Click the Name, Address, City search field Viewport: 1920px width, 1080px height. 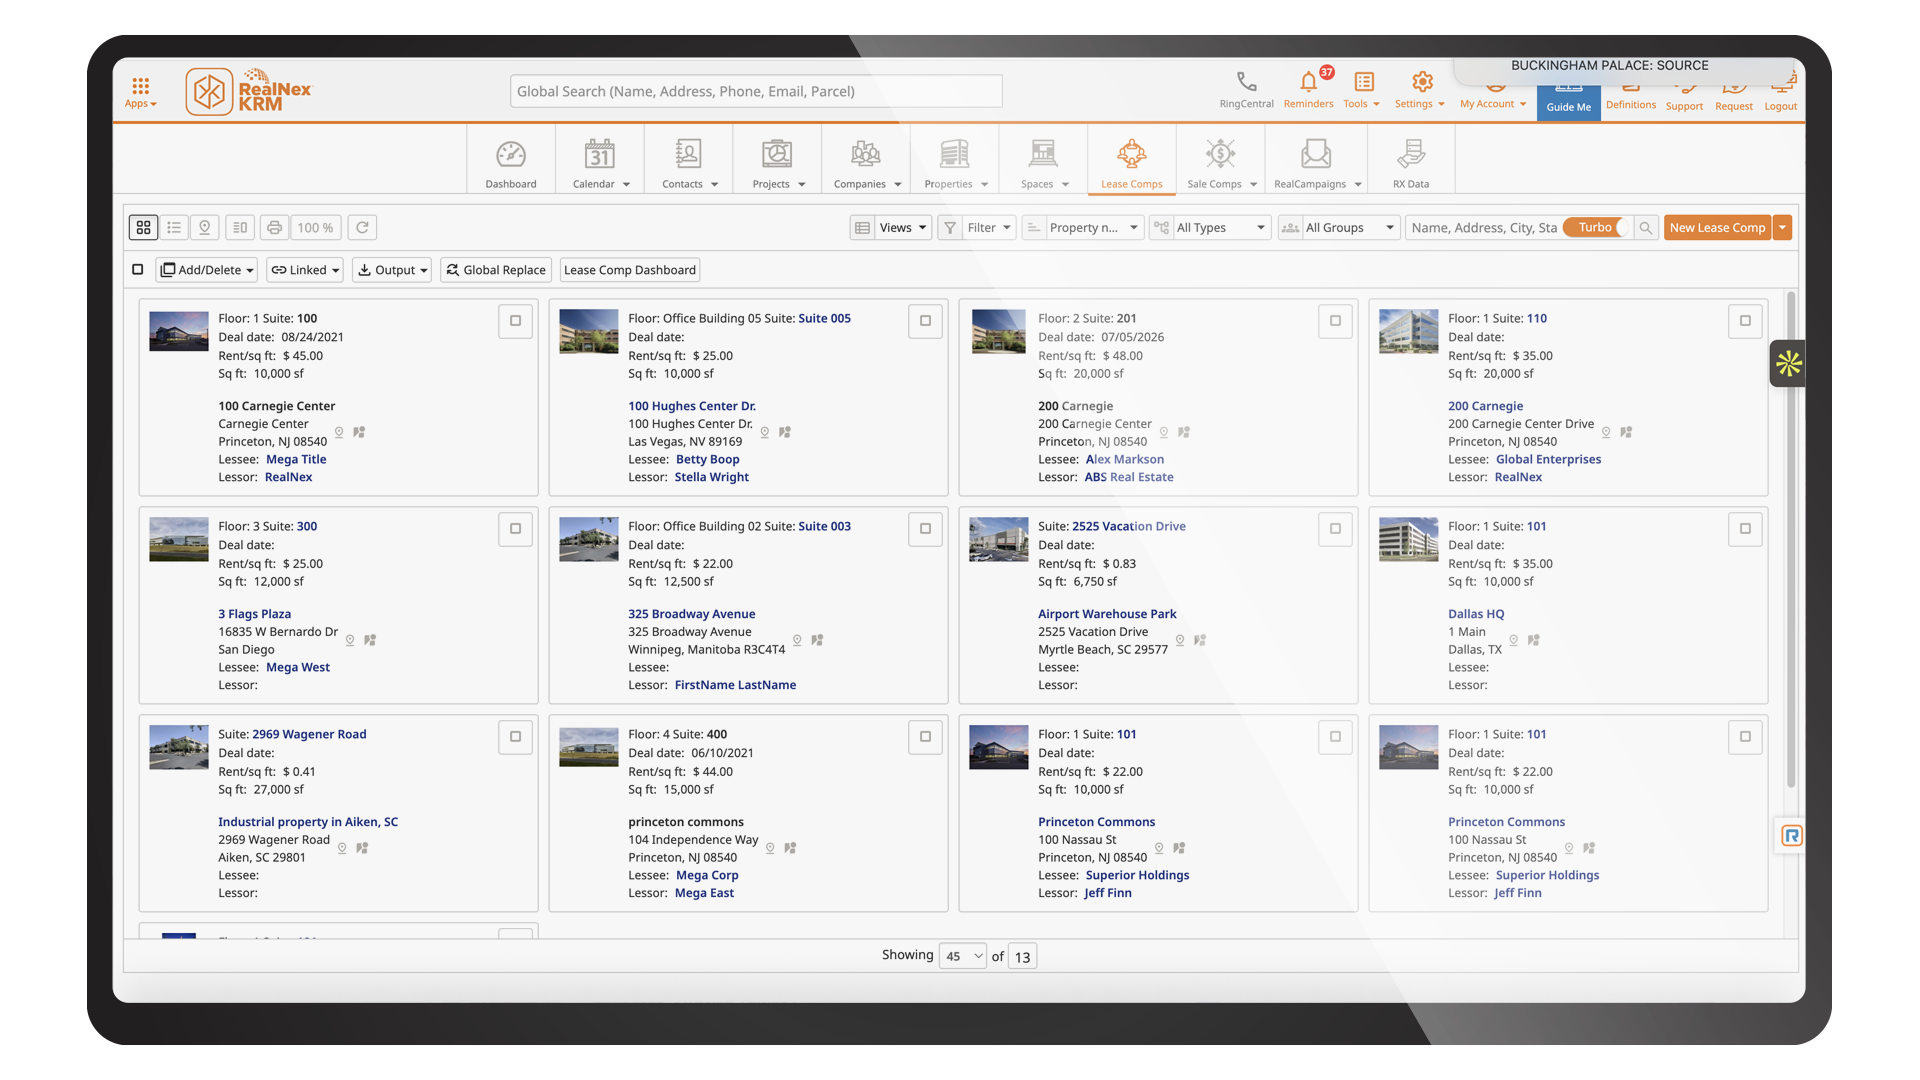pyautogui.click(x=1483, y=228)
